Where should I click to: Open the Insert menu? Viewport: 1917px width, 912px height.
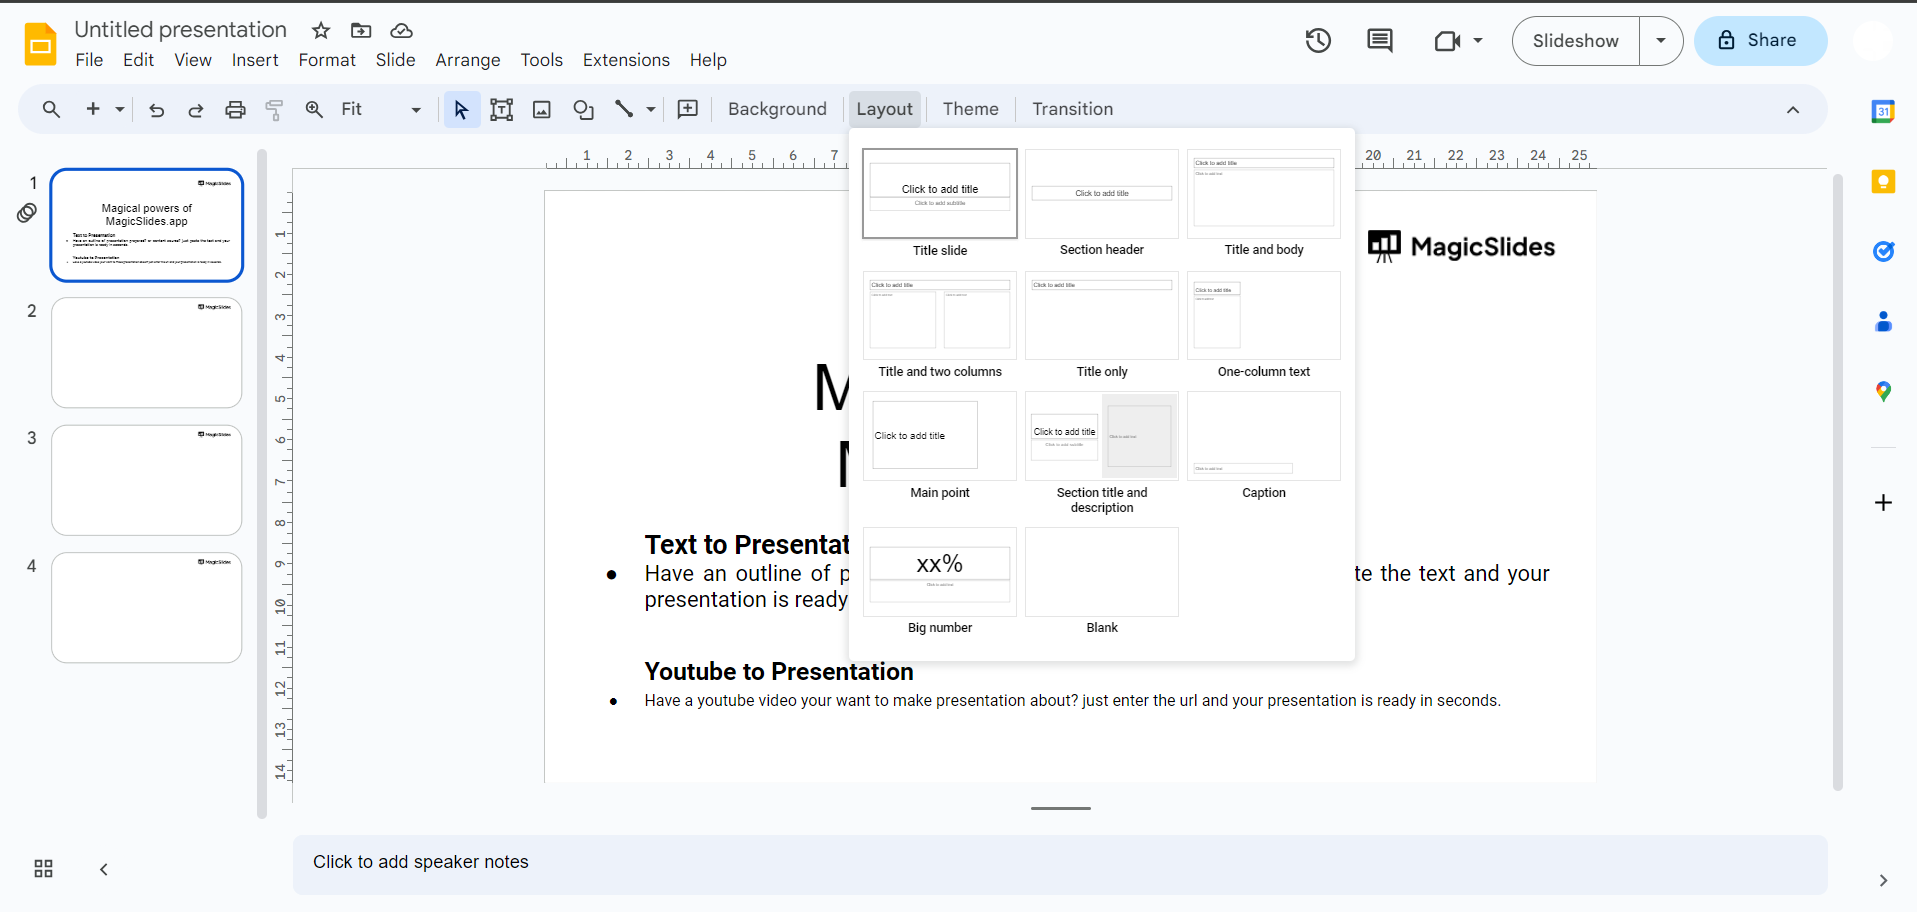click(x=255, y=60)
